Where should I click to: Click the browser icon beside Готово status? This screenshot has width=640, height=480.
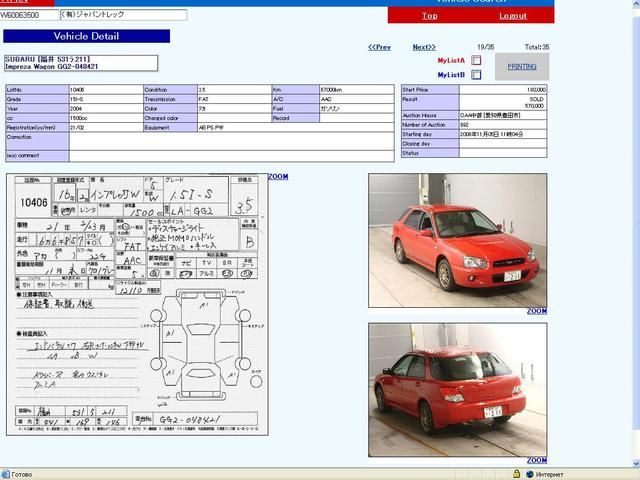5,474
